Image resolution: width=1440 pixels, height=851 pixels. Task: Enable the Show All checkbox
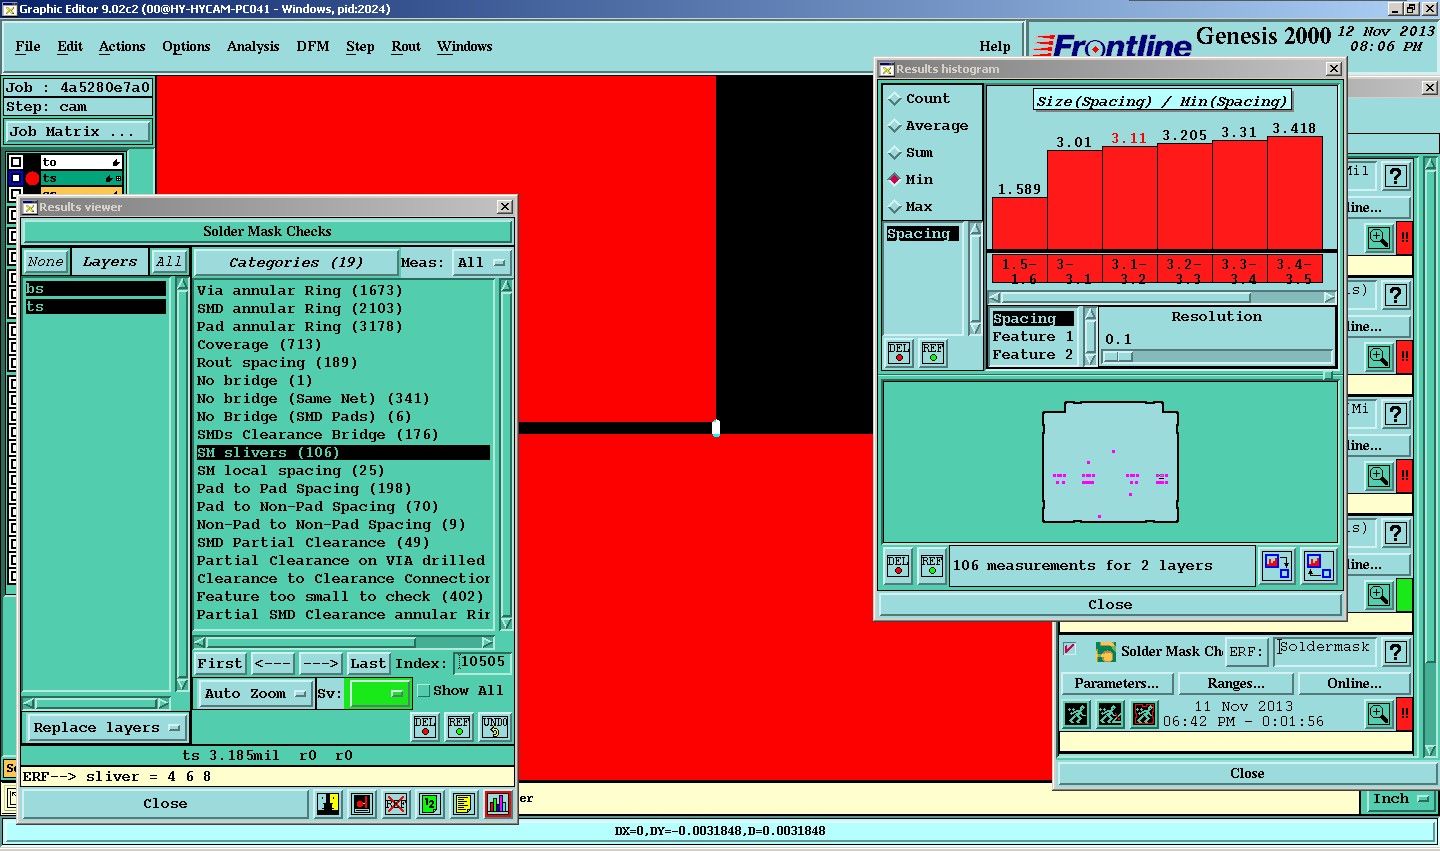[x=424, y=691]
